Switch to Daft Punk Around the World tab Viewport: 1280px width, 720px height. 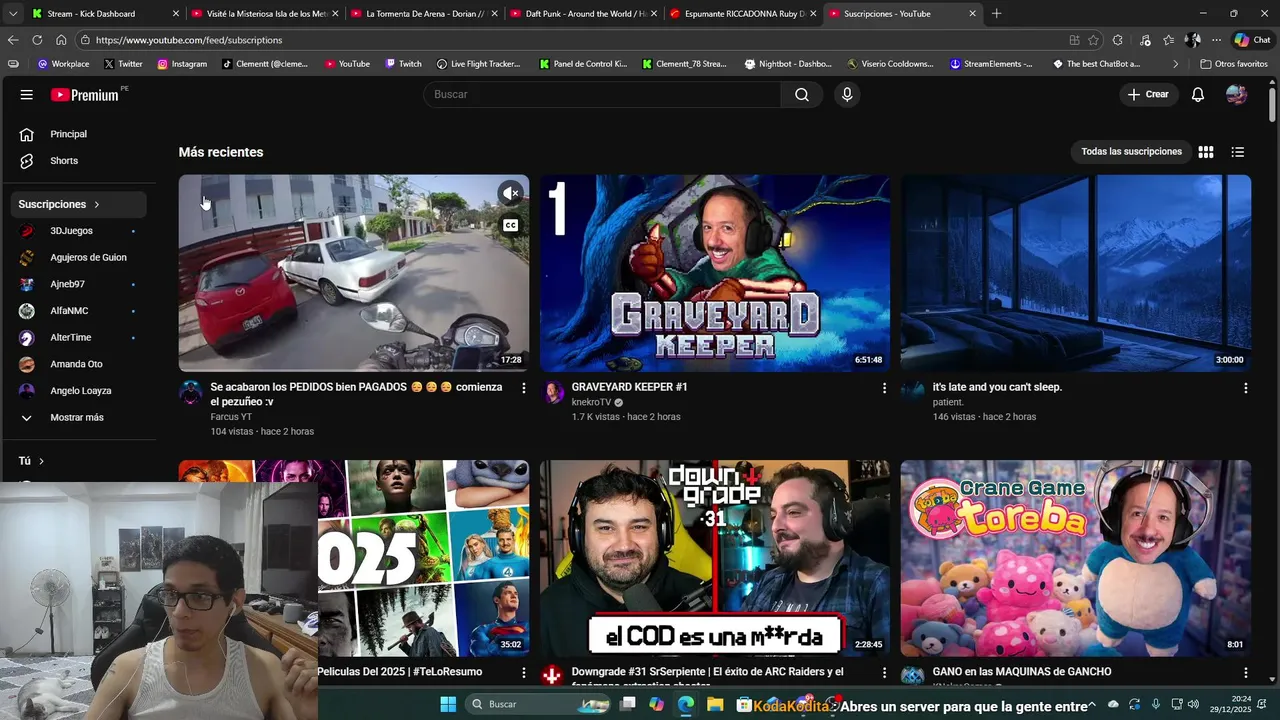coord(585,14)
